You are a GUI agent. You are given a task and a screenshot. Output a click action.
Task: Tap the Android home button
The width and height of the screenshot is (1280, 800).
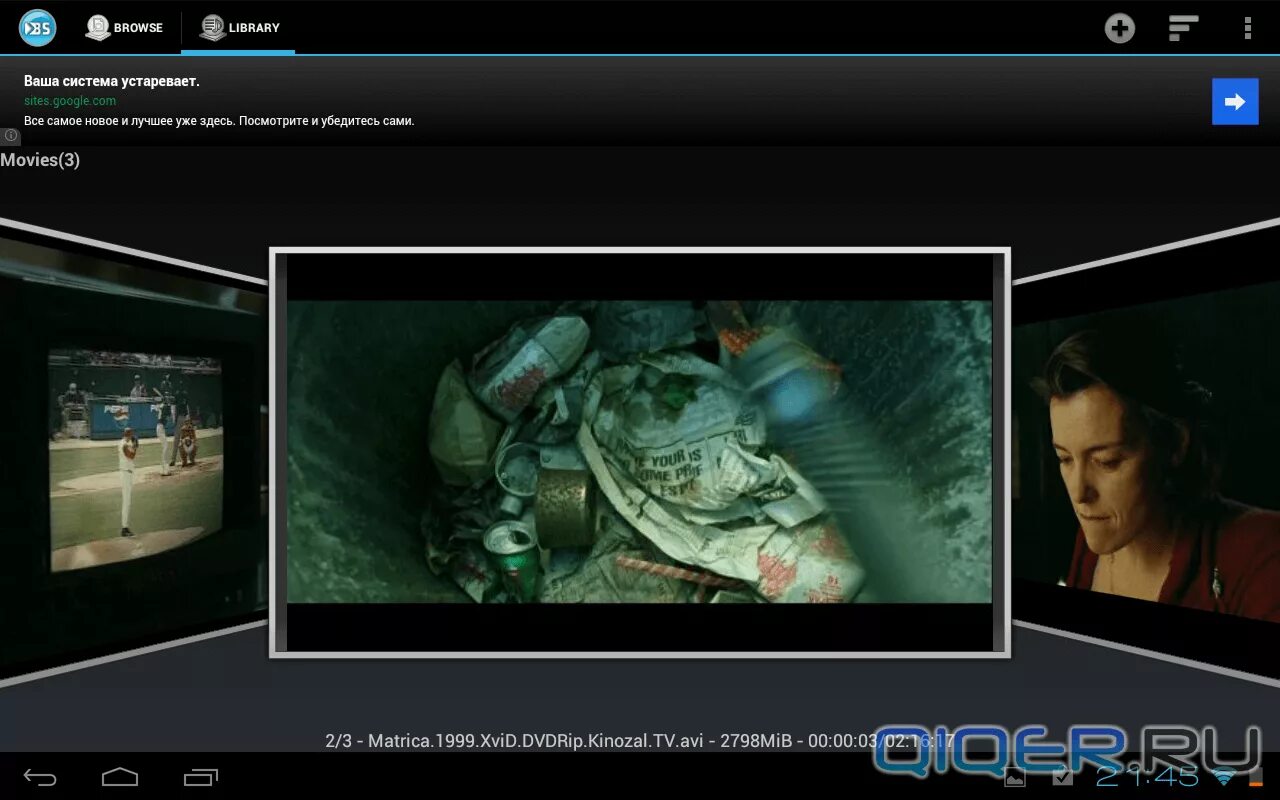[120, 777]
